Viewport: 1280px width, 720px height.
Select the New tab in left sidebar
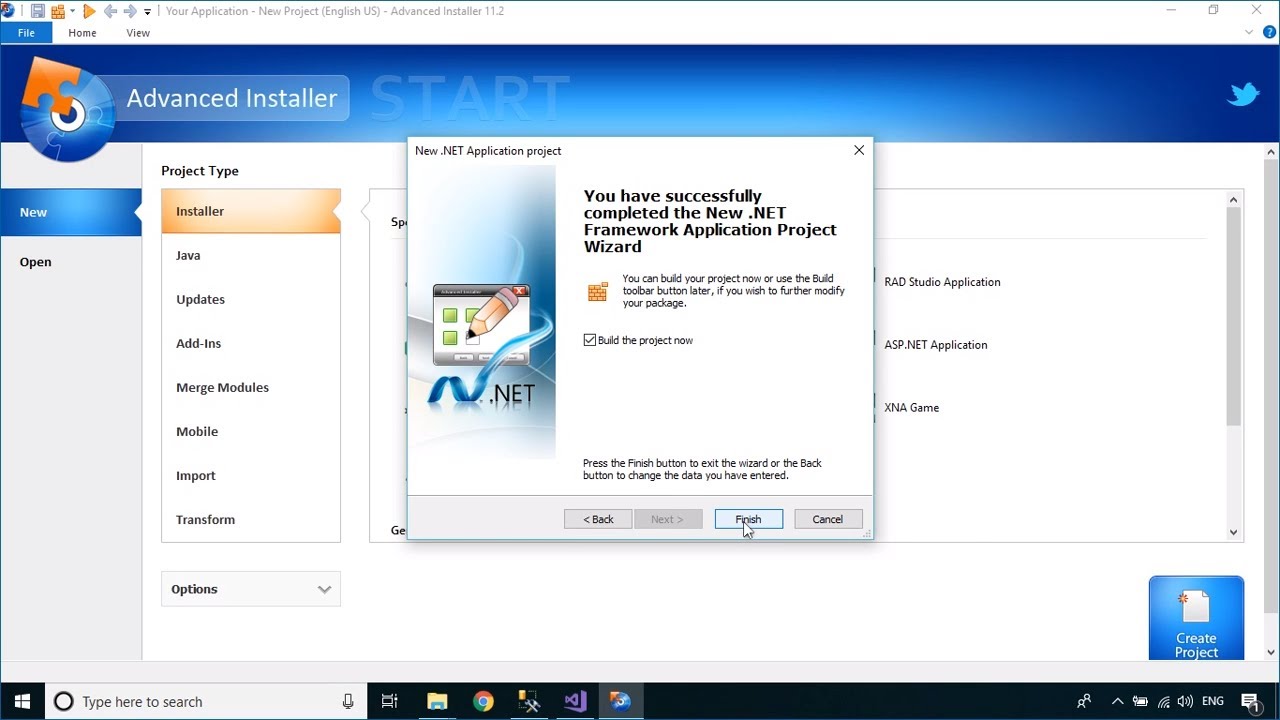coord(71,212)
